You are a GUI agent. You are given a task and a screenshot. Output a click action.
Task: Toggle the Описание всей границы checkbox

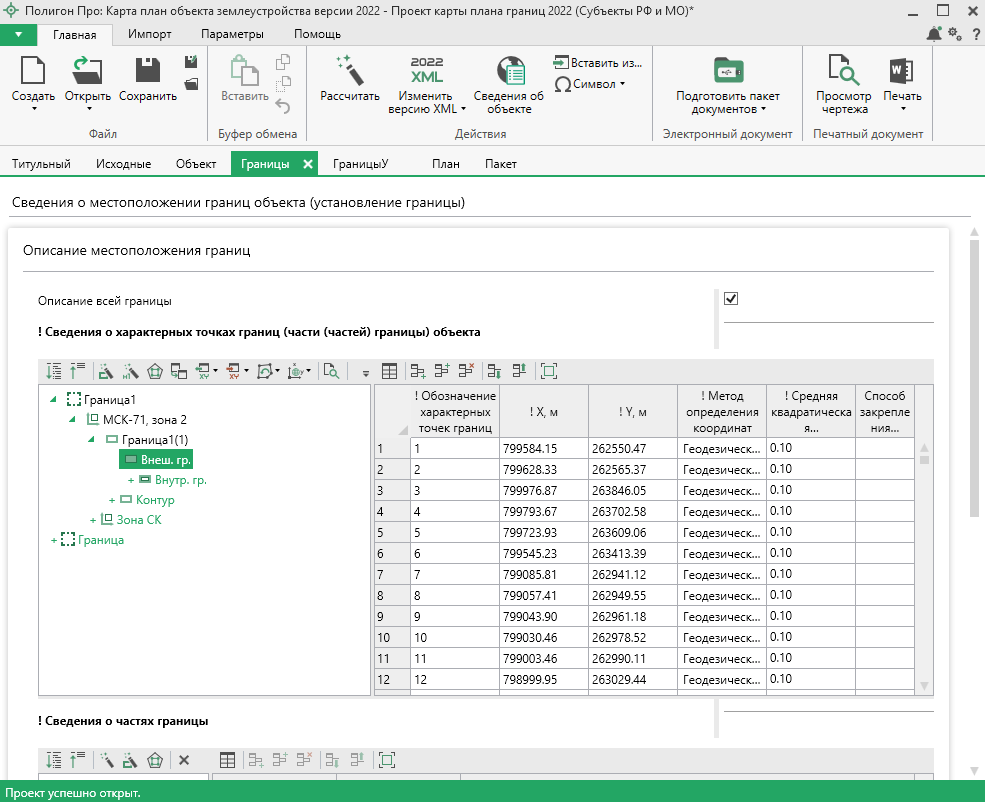[731, 299]
